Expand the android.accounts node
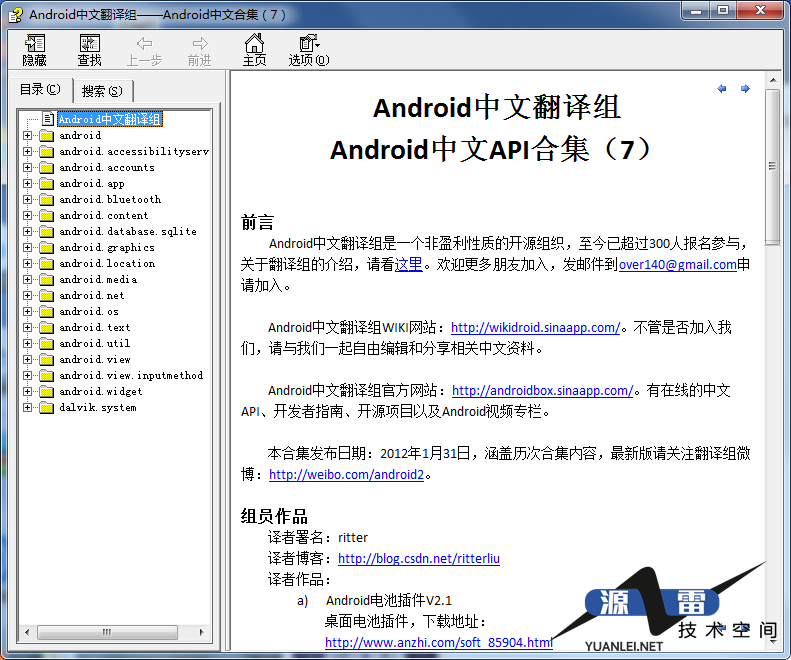This screenshot has width=791, height=660. [x=27, y=168]
